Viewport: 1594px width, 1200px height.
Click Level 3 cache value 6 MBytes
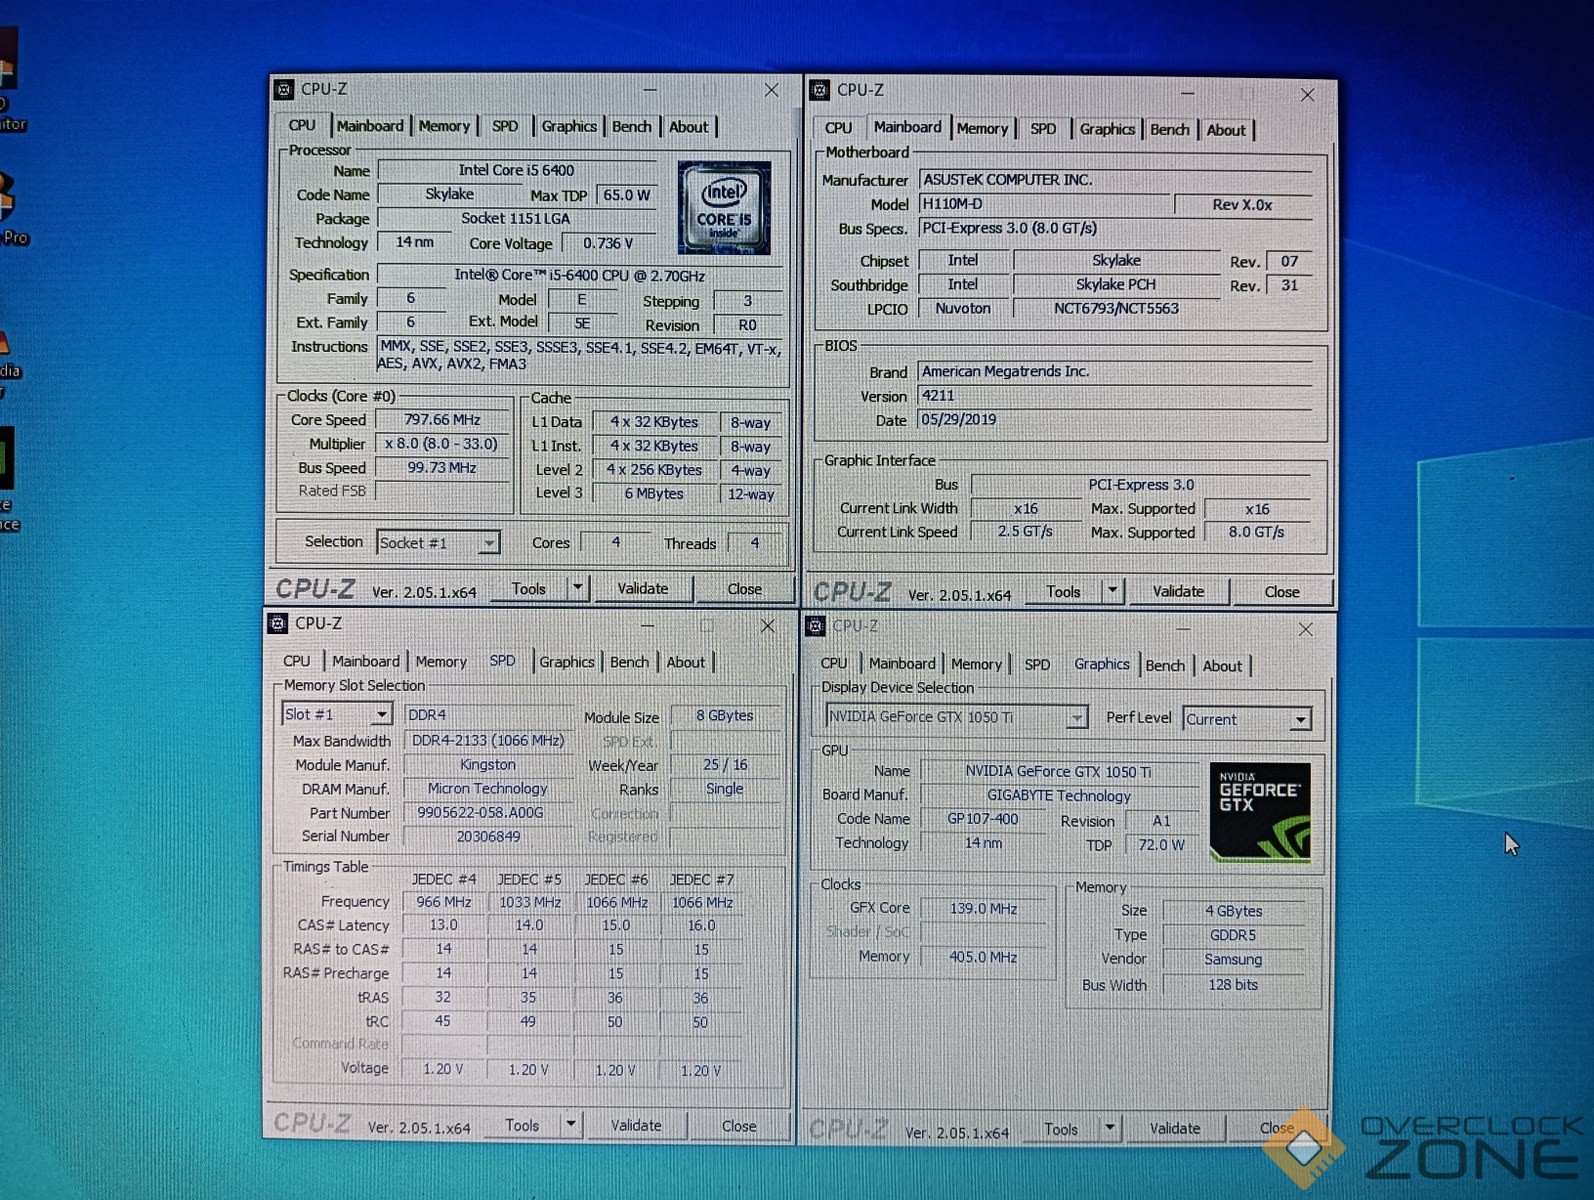654,494
